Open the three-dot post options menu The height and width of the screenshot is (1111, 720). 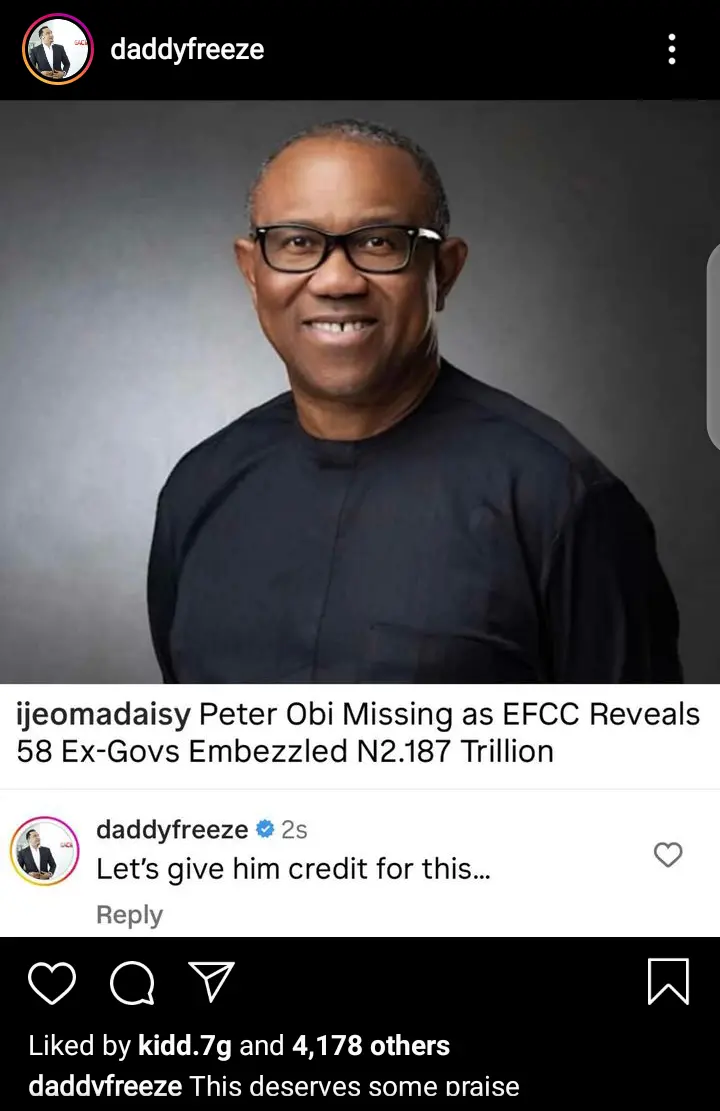(x=671, y=49)
